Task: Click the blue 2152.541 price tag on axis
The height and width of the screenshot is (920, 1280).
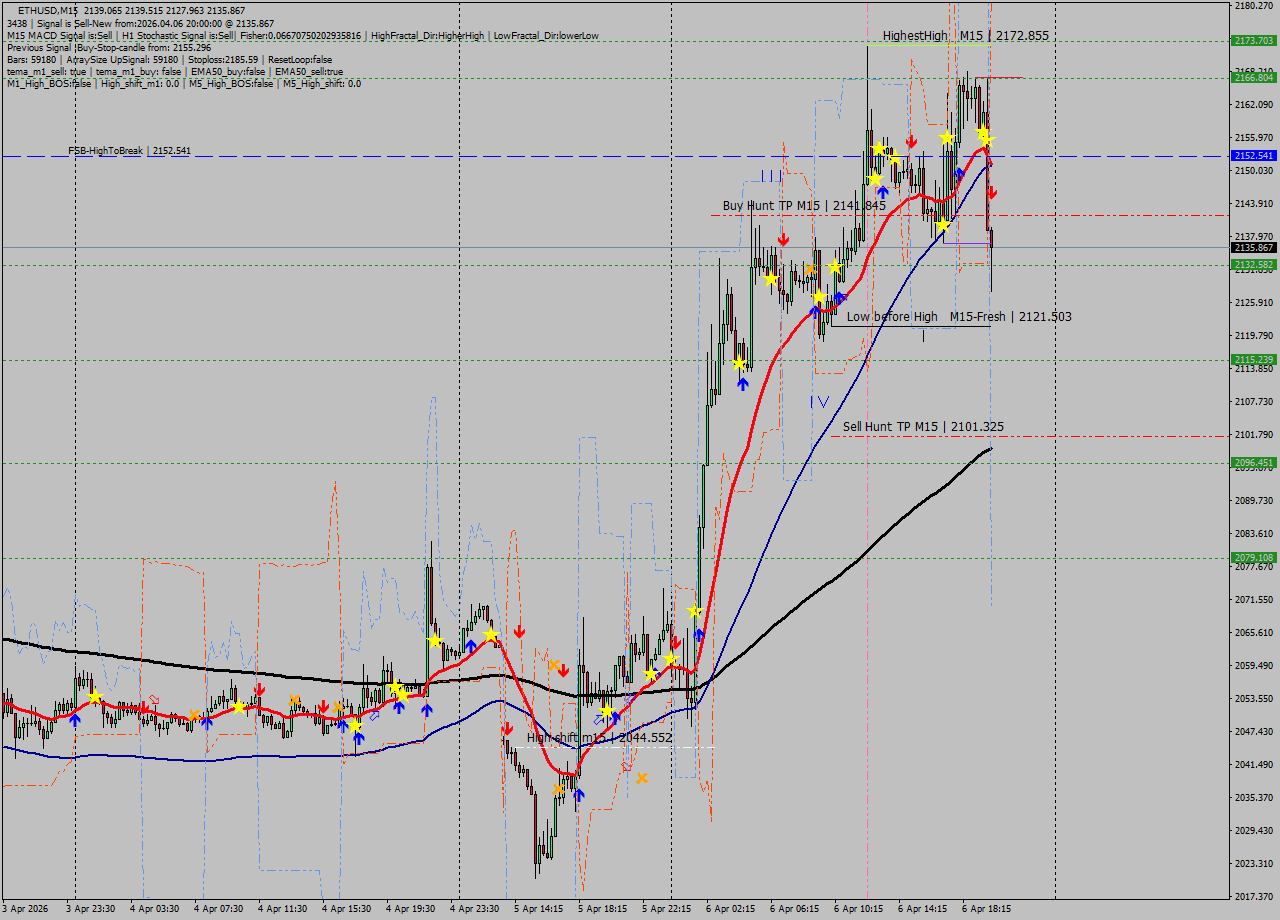Action: (1253, 156)
